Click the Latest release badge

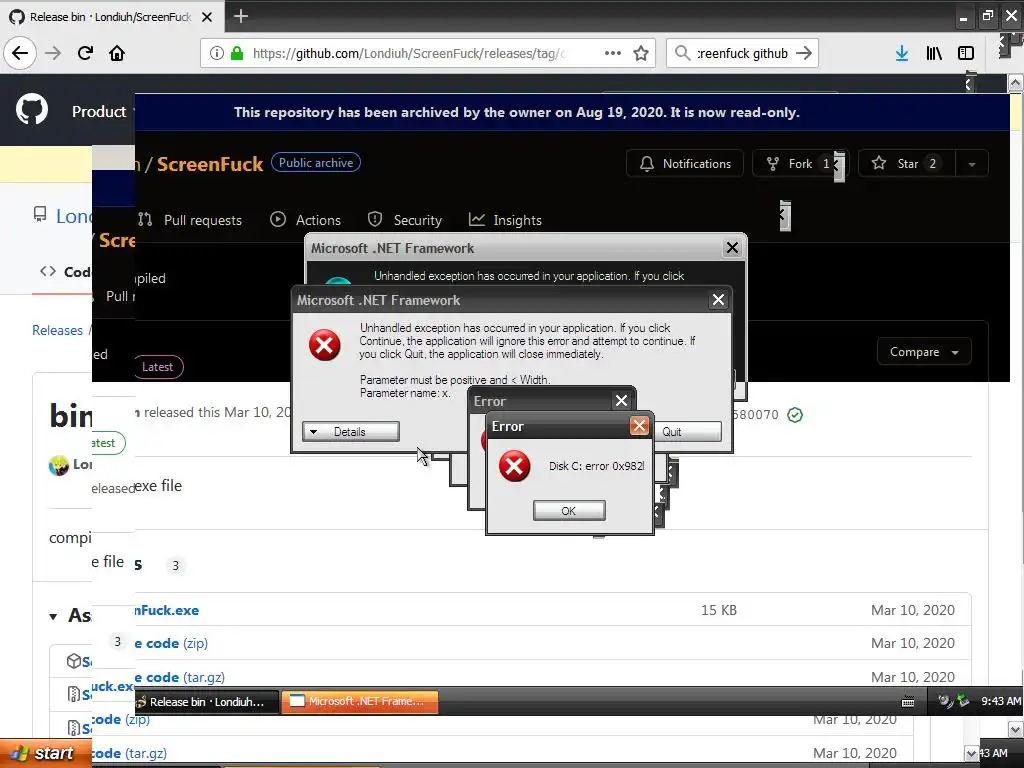[x=157, y=367]
